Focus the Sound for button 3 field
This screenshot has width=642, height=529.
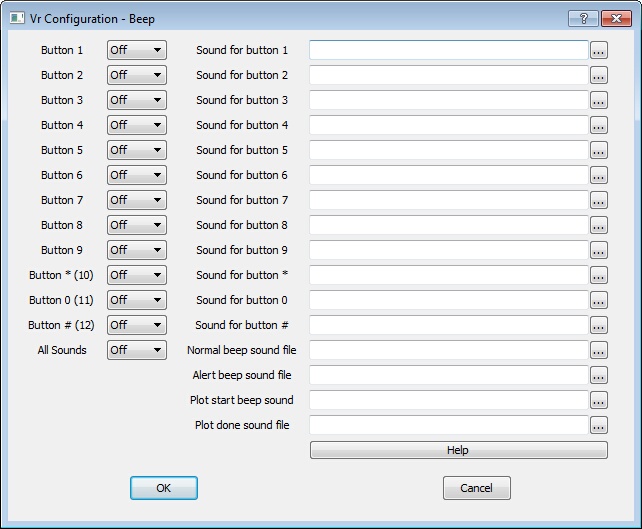click(x=449, y=100)
